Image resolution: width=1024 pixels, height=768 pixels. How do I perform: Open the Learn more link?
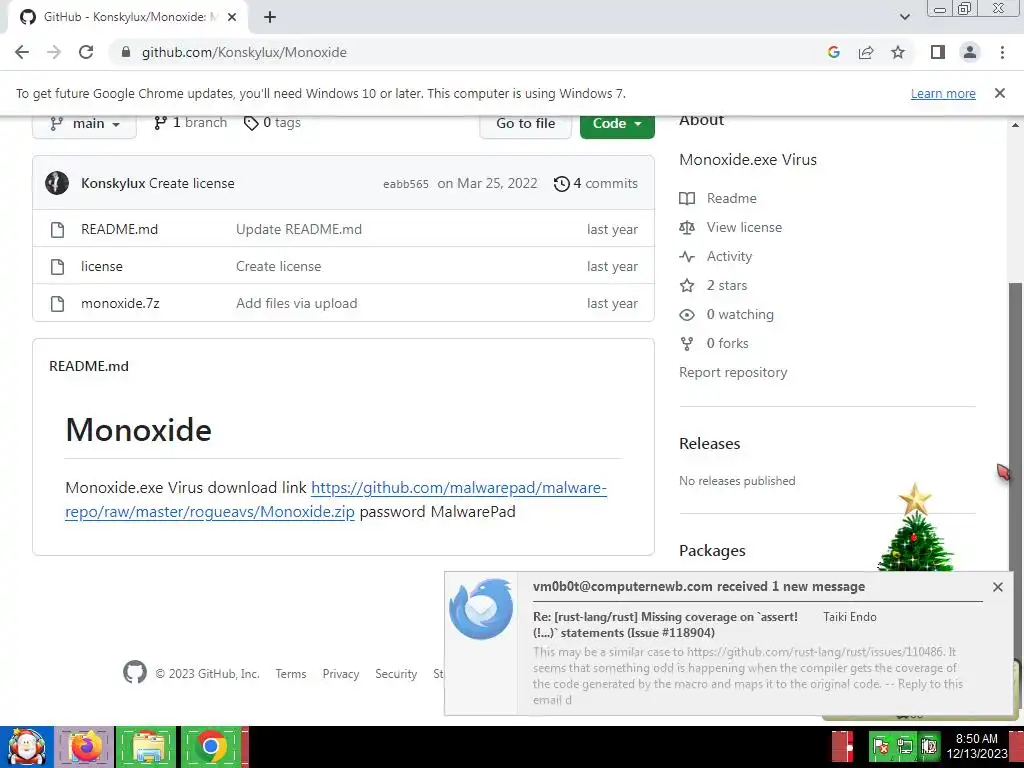click(x=943, y=93)
